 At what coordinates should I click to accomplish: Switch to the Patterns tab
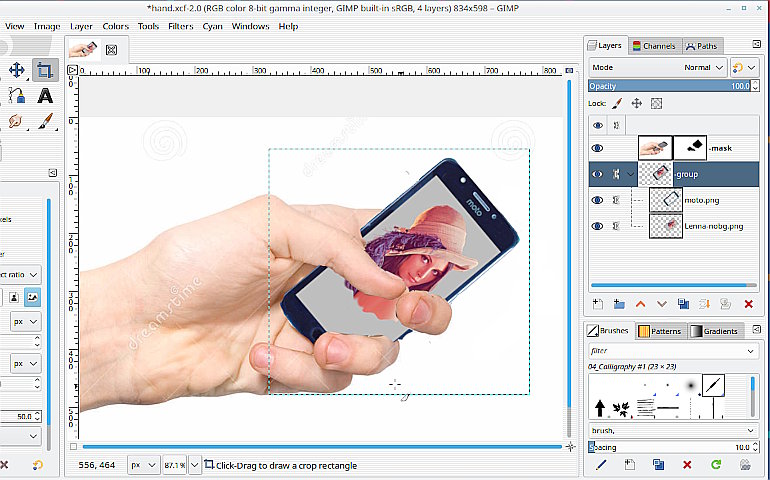(x=659, y=331)
